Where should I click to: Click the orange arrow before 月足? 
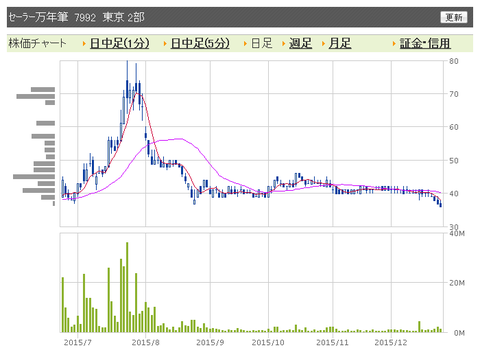coord(323,44)
